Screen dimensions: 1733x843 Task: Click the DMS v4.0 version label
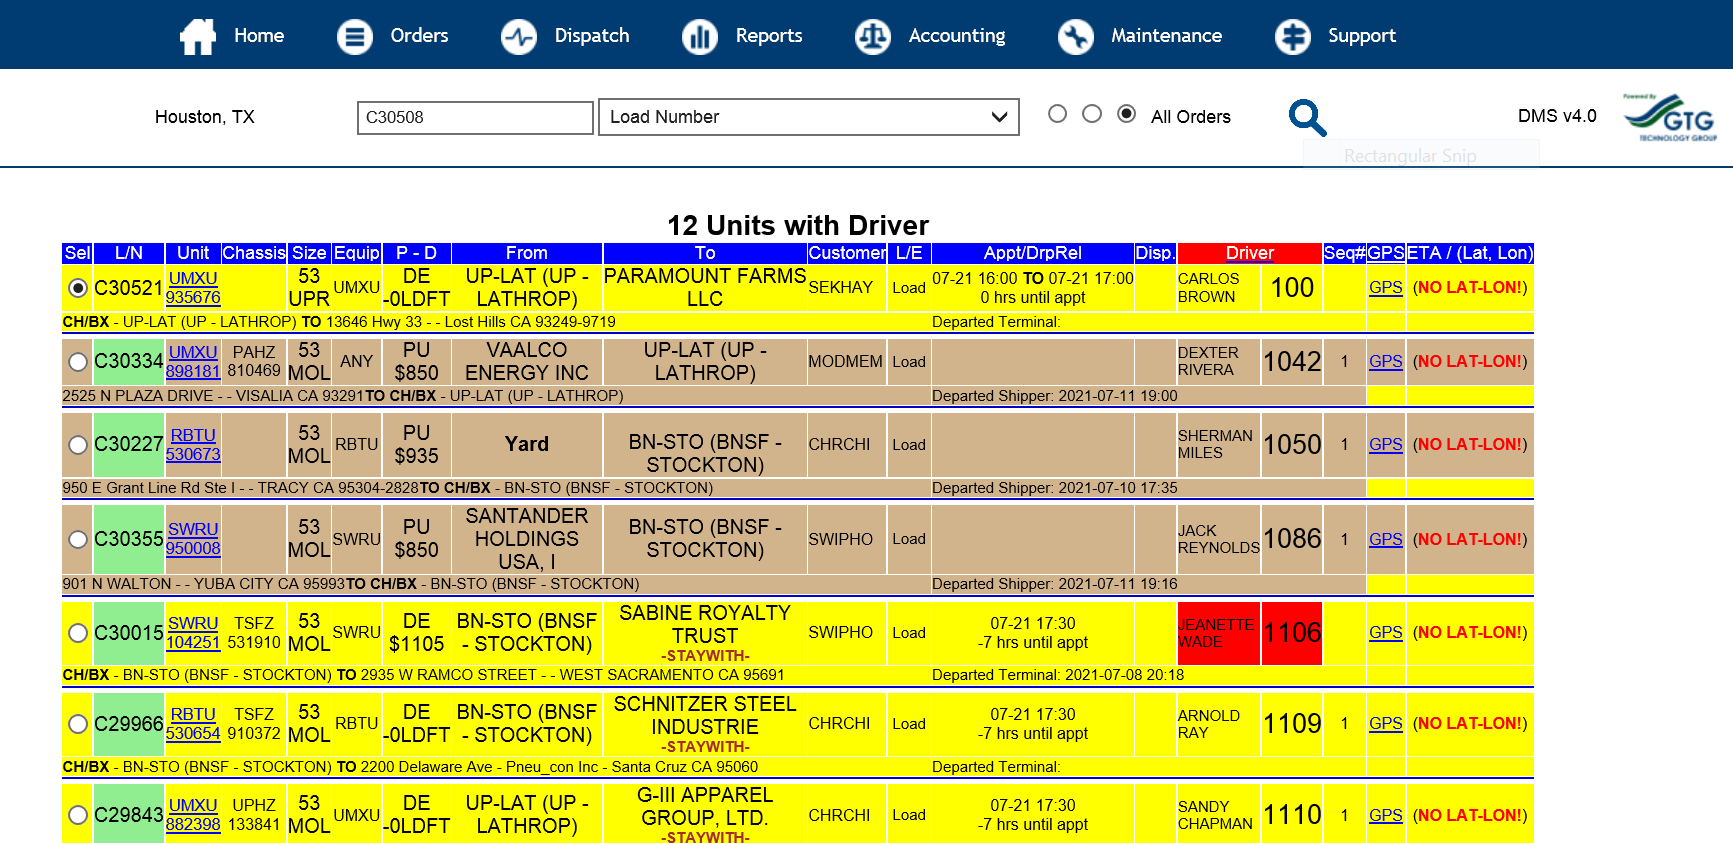[x=1557, y=116]
